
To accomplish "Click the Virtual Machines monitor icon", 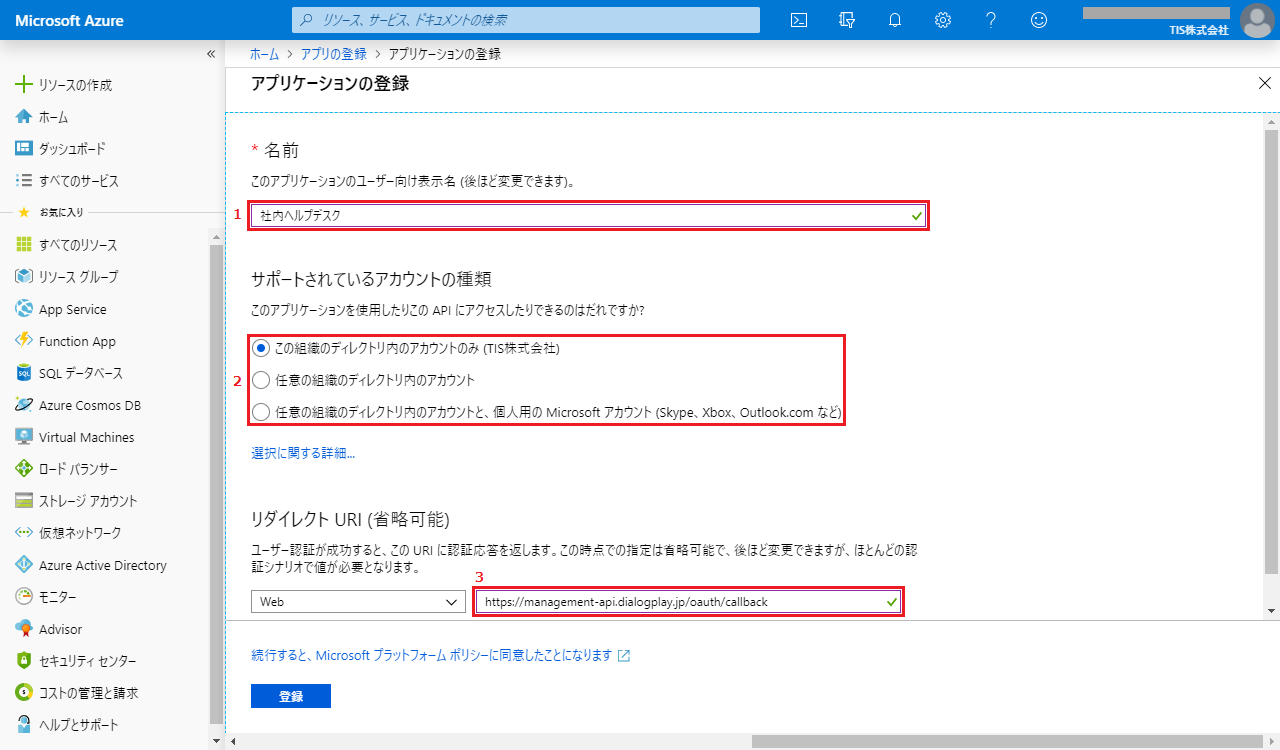I will 24,437.
